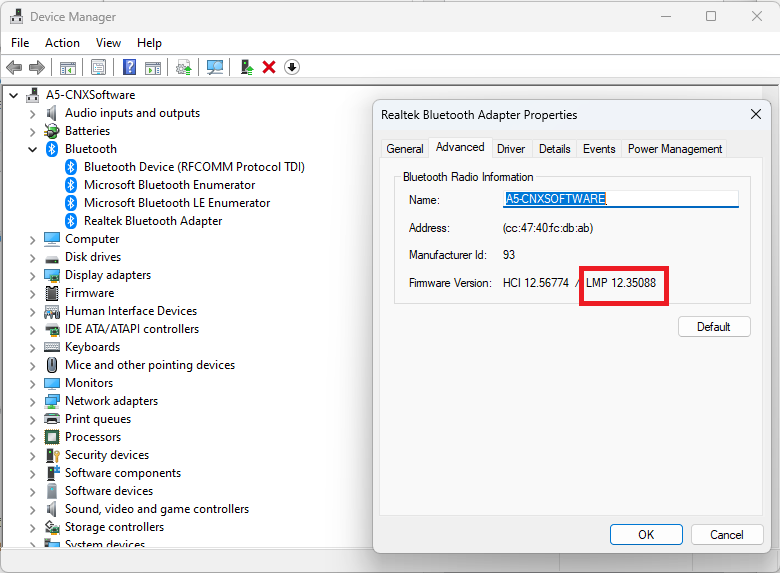Switch to the Events tab
780x580 pixels.
pos(599,149)
